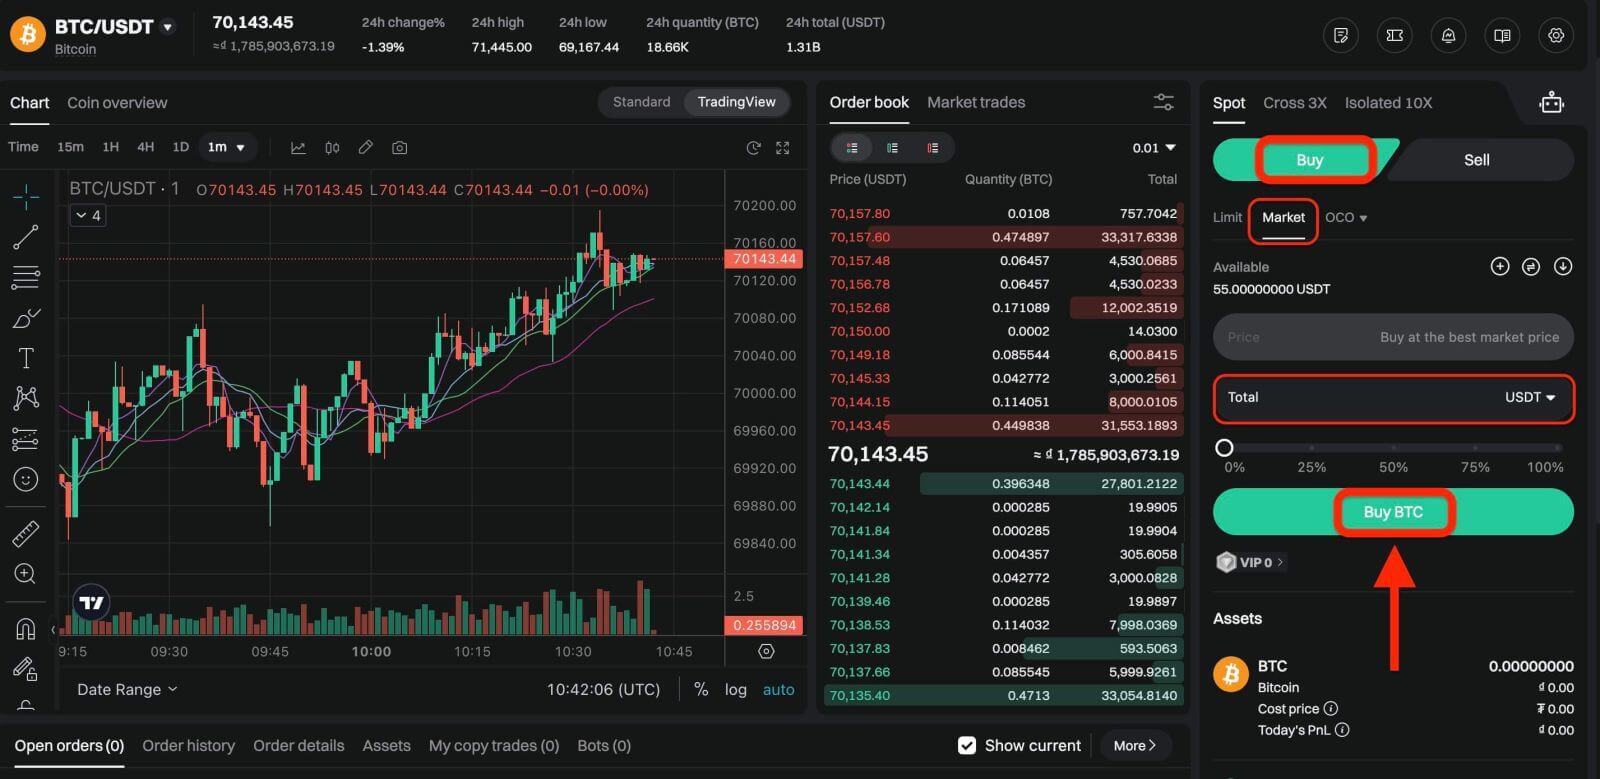
Task: Select the ruler measure tool
Action: click(26, 533)
